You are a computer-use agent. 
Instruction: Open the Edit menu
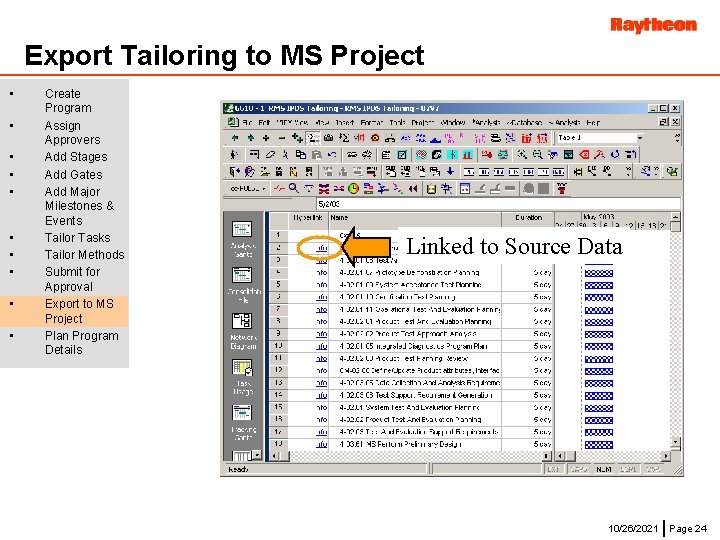tap(264, 123)
